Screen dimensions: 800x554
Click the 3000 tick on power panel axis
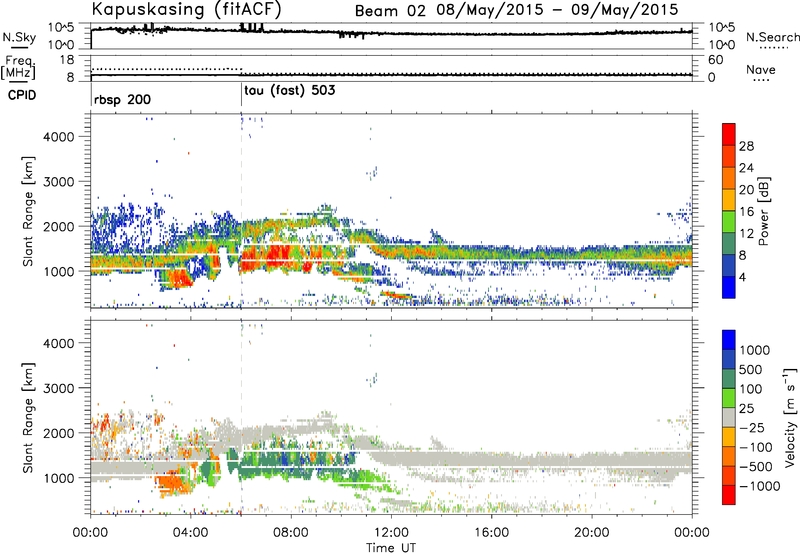pos(58,182)
